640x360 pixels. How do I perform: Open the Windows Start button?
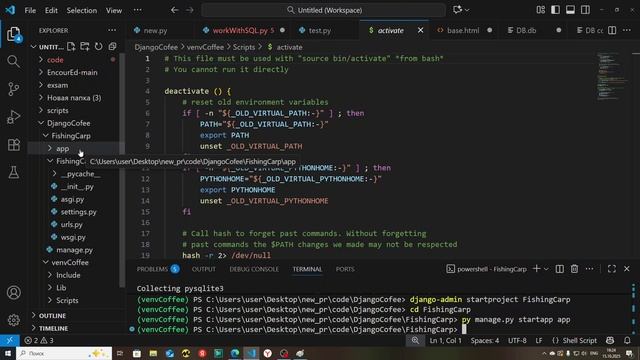coord(8,353)
